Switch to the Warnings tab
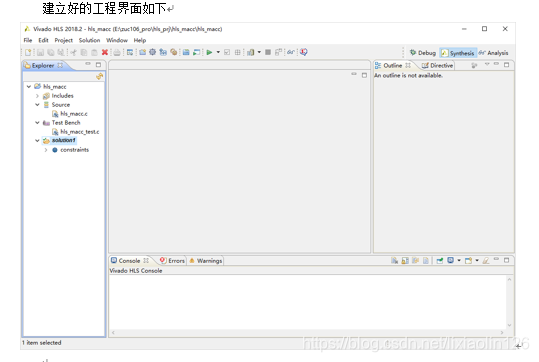 (x=206, y=261)
